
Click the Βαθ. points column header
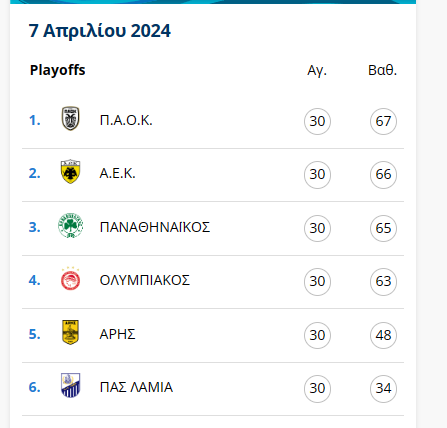[383, 70]
